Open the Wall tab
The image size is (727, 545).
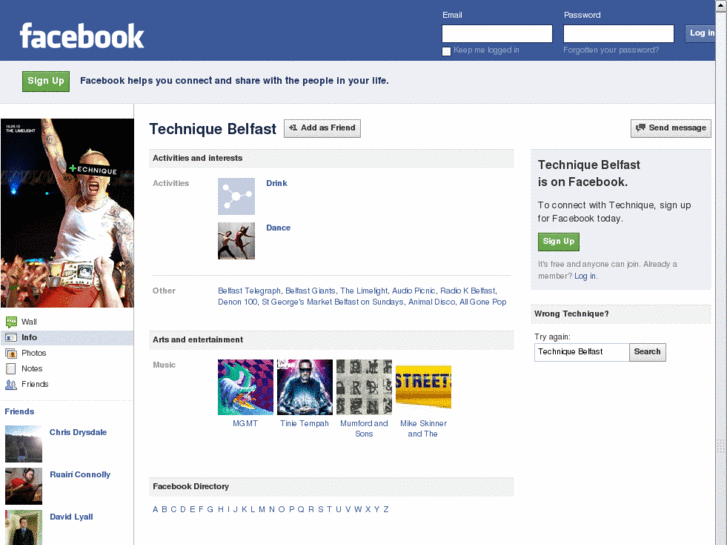click(x=67, y=322)
